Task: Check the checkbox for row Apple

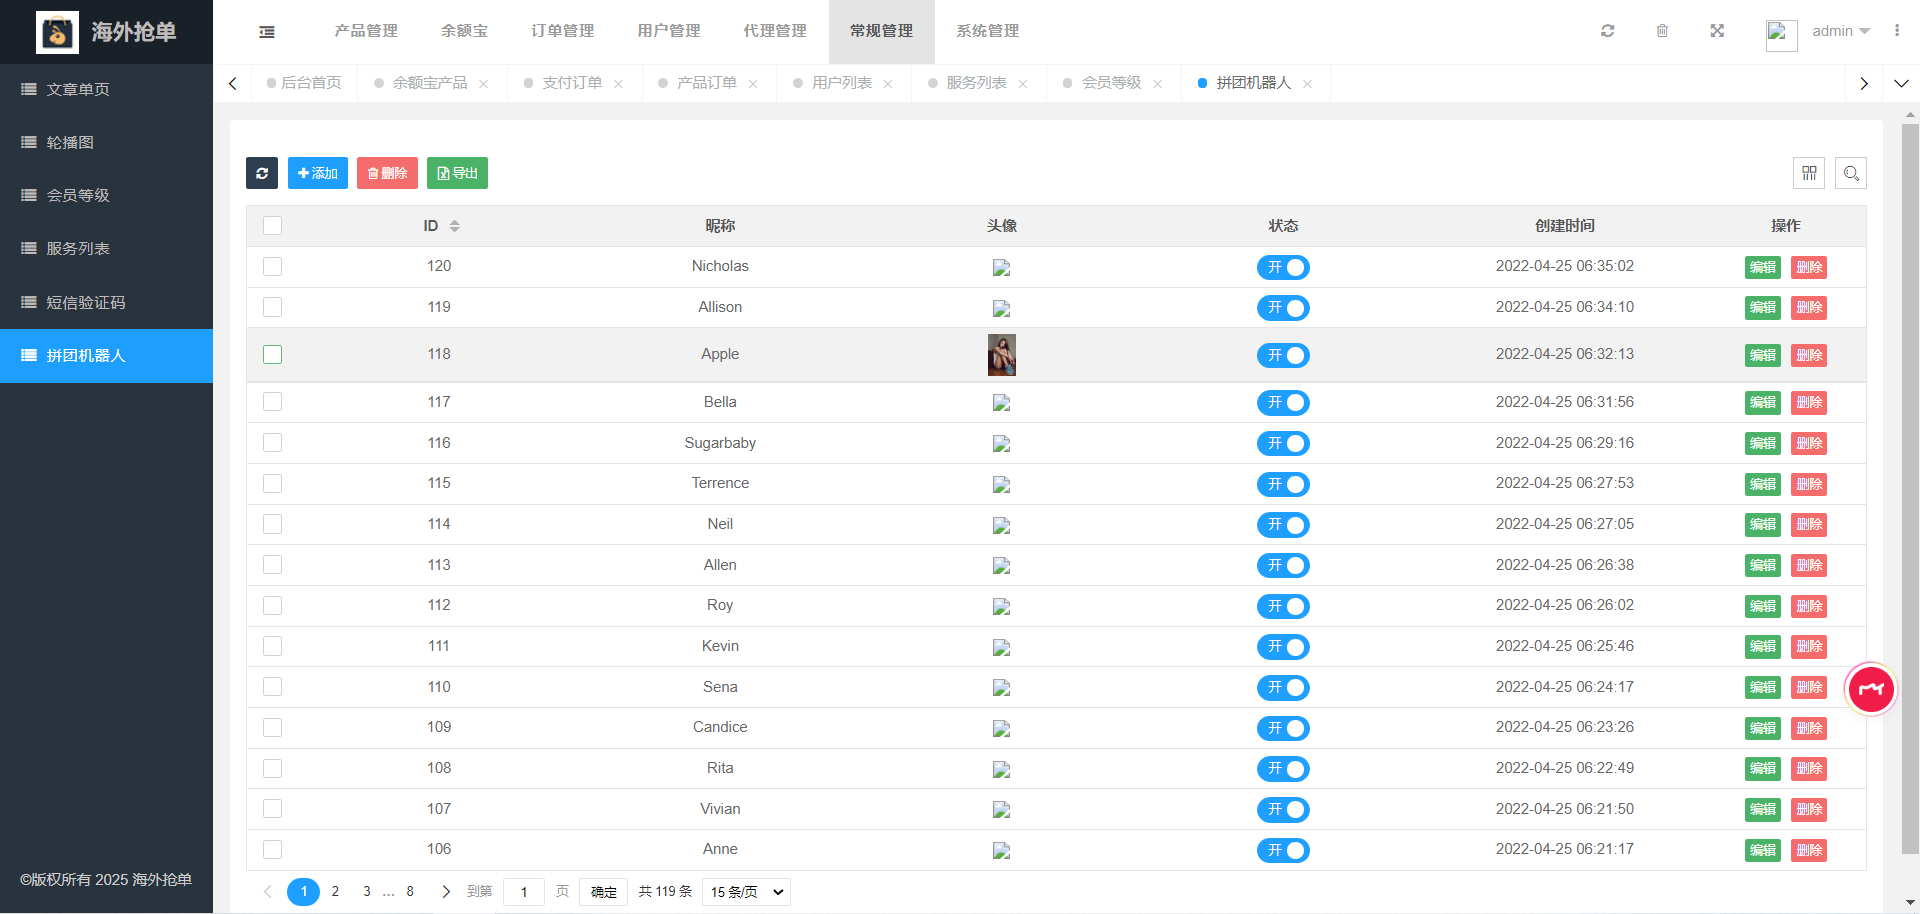Action: (x=272, y=355)
